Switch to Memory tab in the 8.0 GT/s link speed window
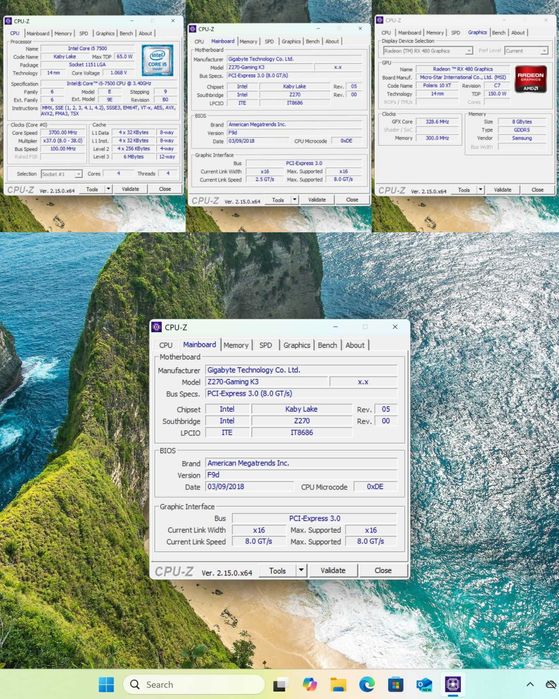This screenshot has height=699, width=559. point(236,345)
